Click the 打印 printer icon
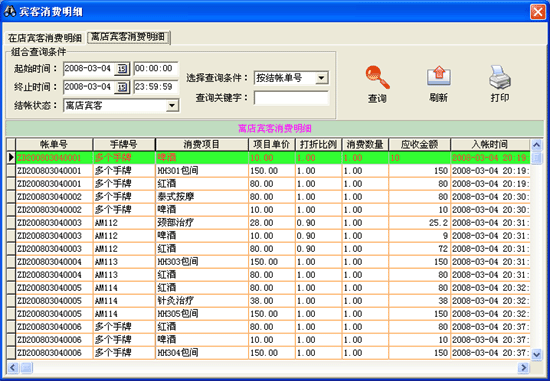The height and width of the screenshot is (381, 550). pyautogui.click(x=500, y=77)
